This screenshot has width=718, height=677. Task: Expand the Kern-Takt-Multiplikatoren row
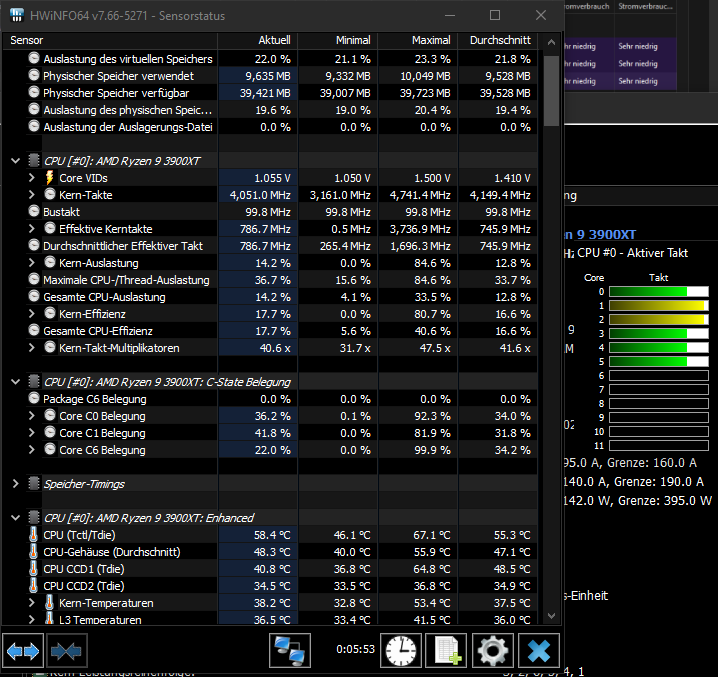(32, 347)
